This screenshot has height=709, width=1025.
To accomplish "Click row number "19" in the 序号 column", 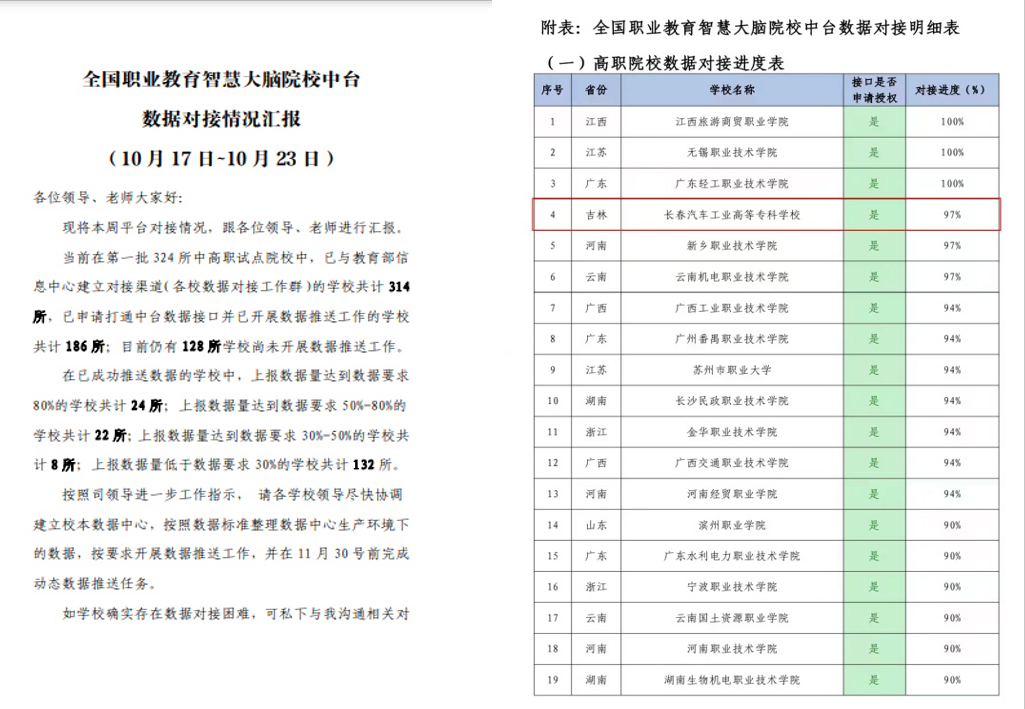I will [x=552, y=680].
